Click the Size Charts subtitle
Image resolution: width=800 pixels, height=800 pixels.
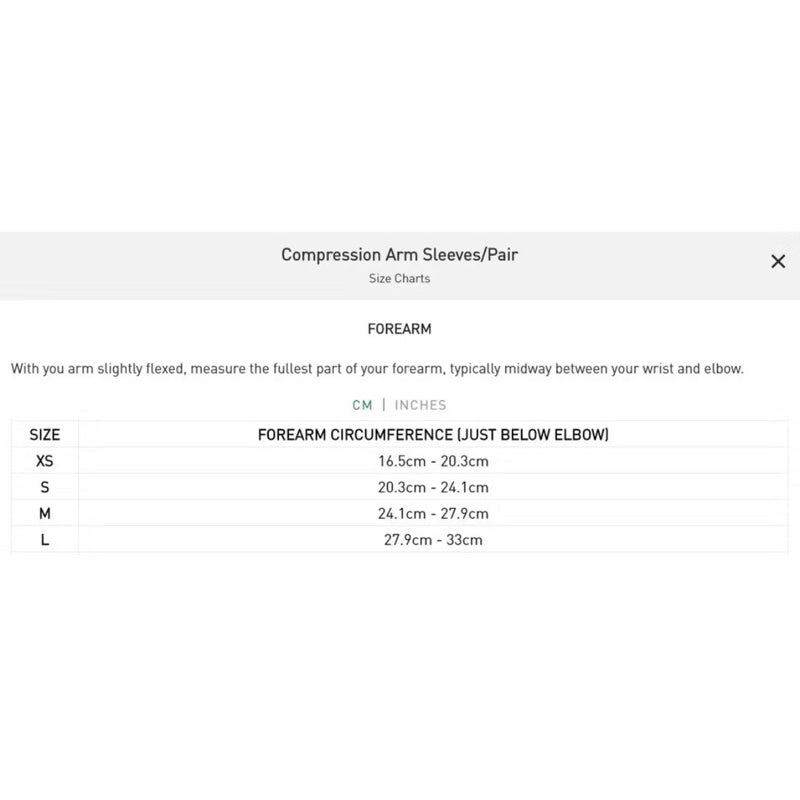coord(399,279)
